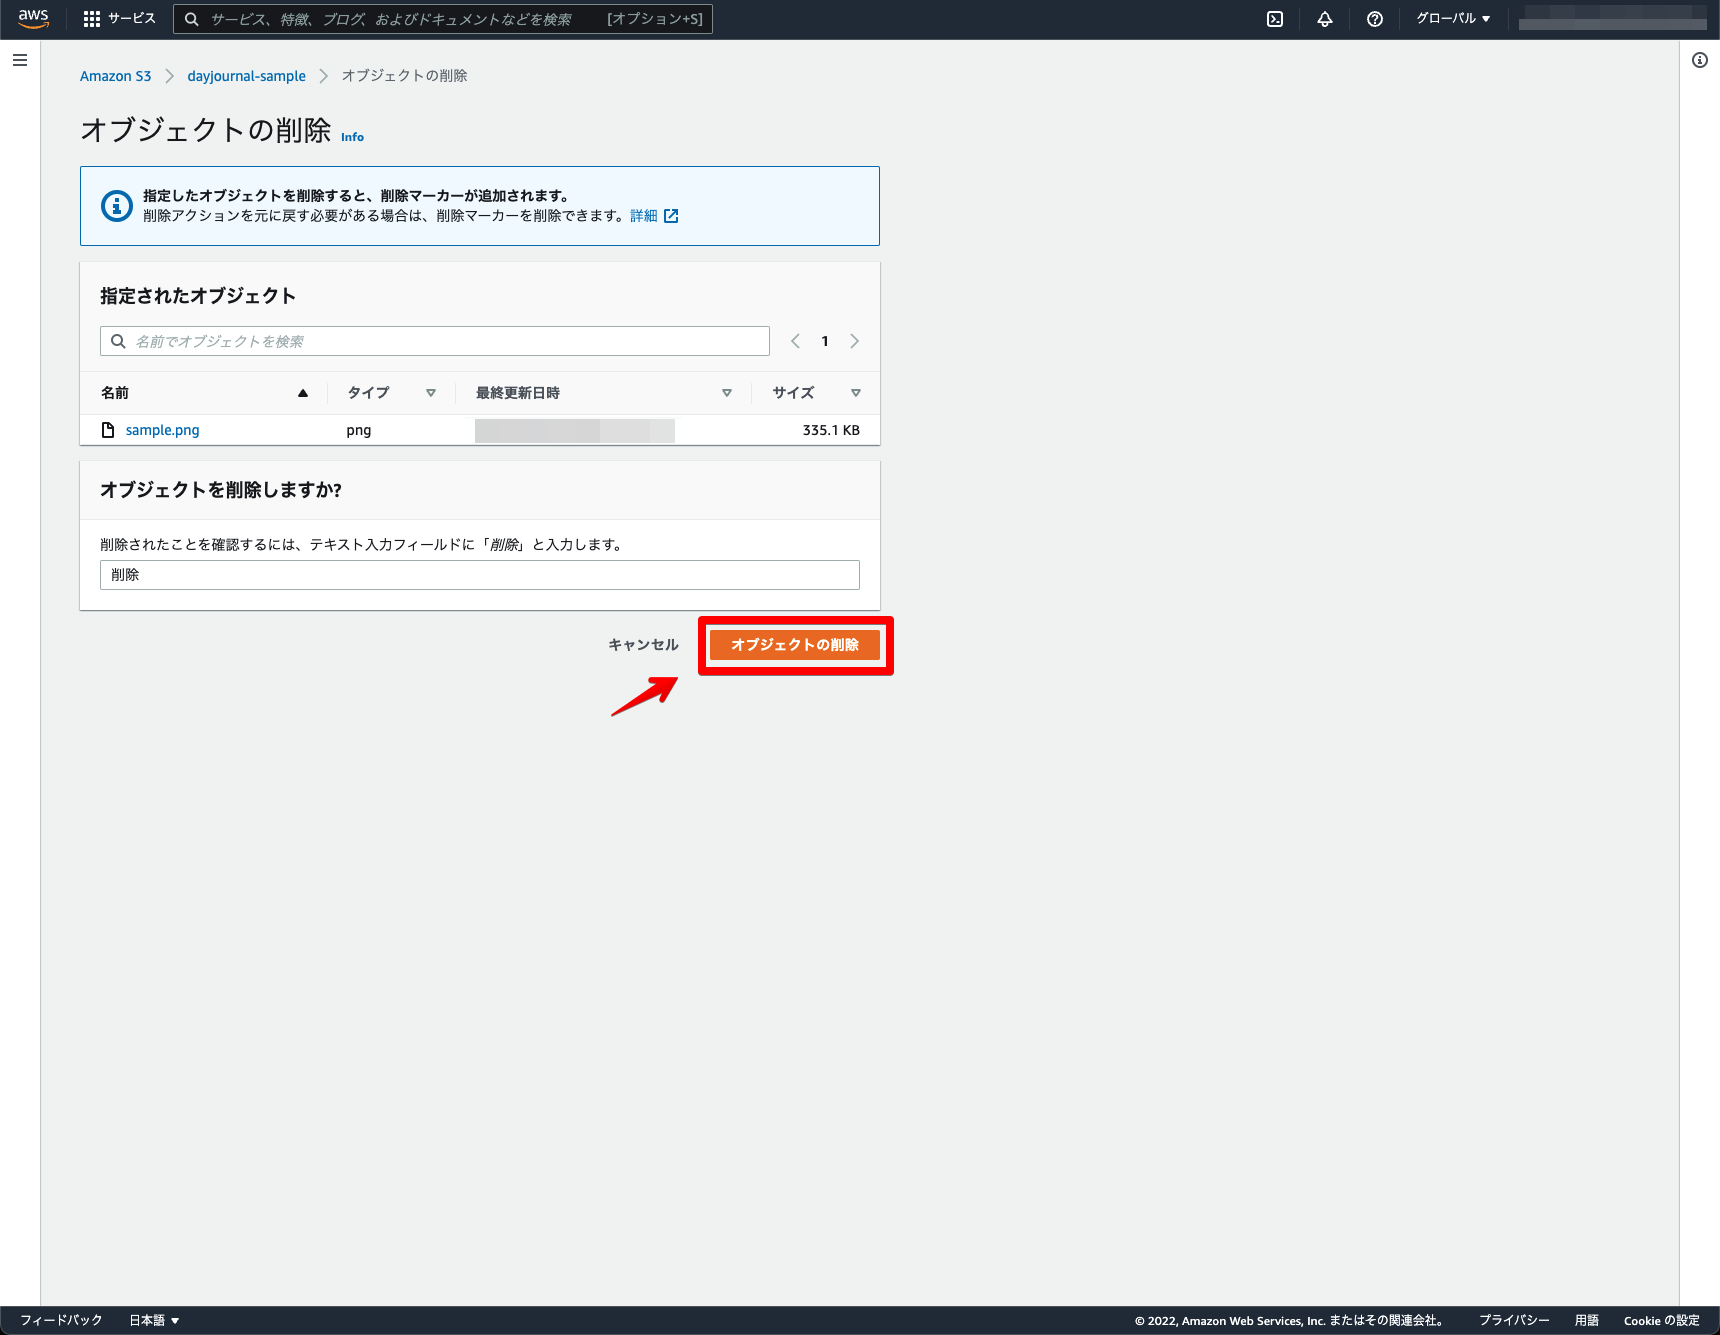1720x1335 pixels.
Task: Click the 削除 confirmation text field
Action: (x=480, y=575)
